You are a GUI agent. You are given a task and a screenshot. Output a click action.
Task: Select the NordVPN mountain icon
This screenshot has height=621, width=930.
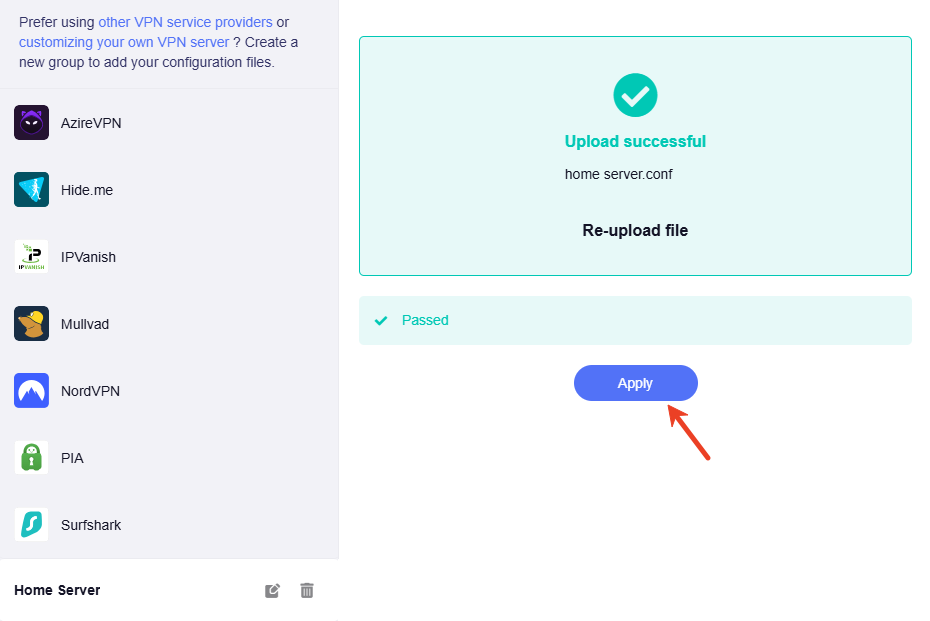(x=31, y=391)
